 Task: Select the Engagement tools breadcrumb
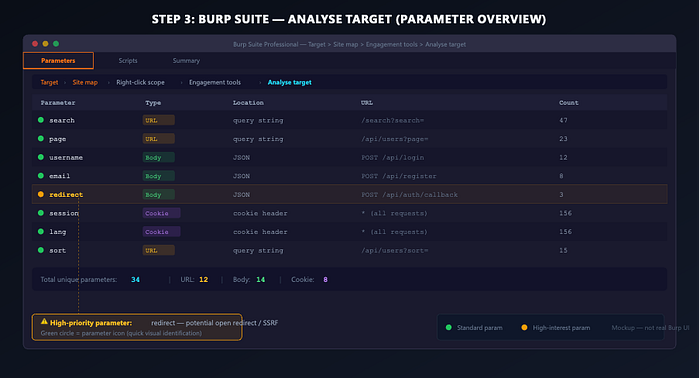tap(215, 83)
